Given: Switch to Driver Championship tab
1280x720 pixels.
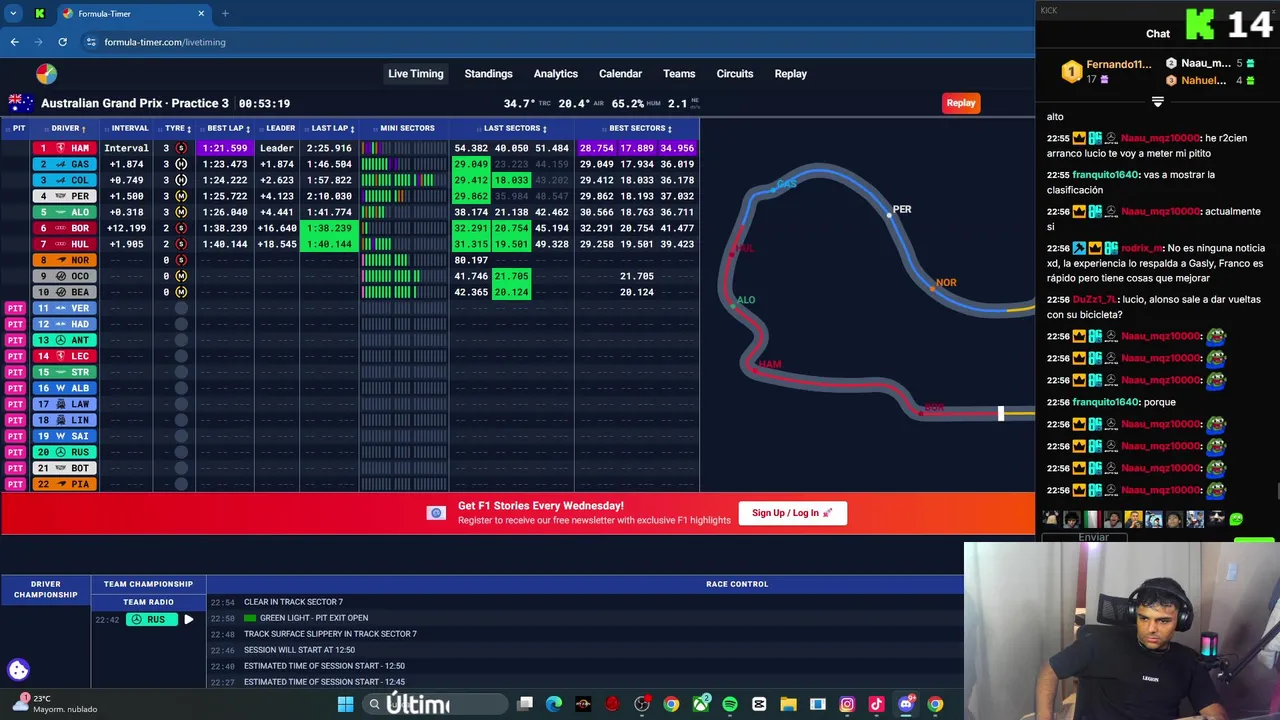Looking at the screenshot, I should (x=45, y=589).
